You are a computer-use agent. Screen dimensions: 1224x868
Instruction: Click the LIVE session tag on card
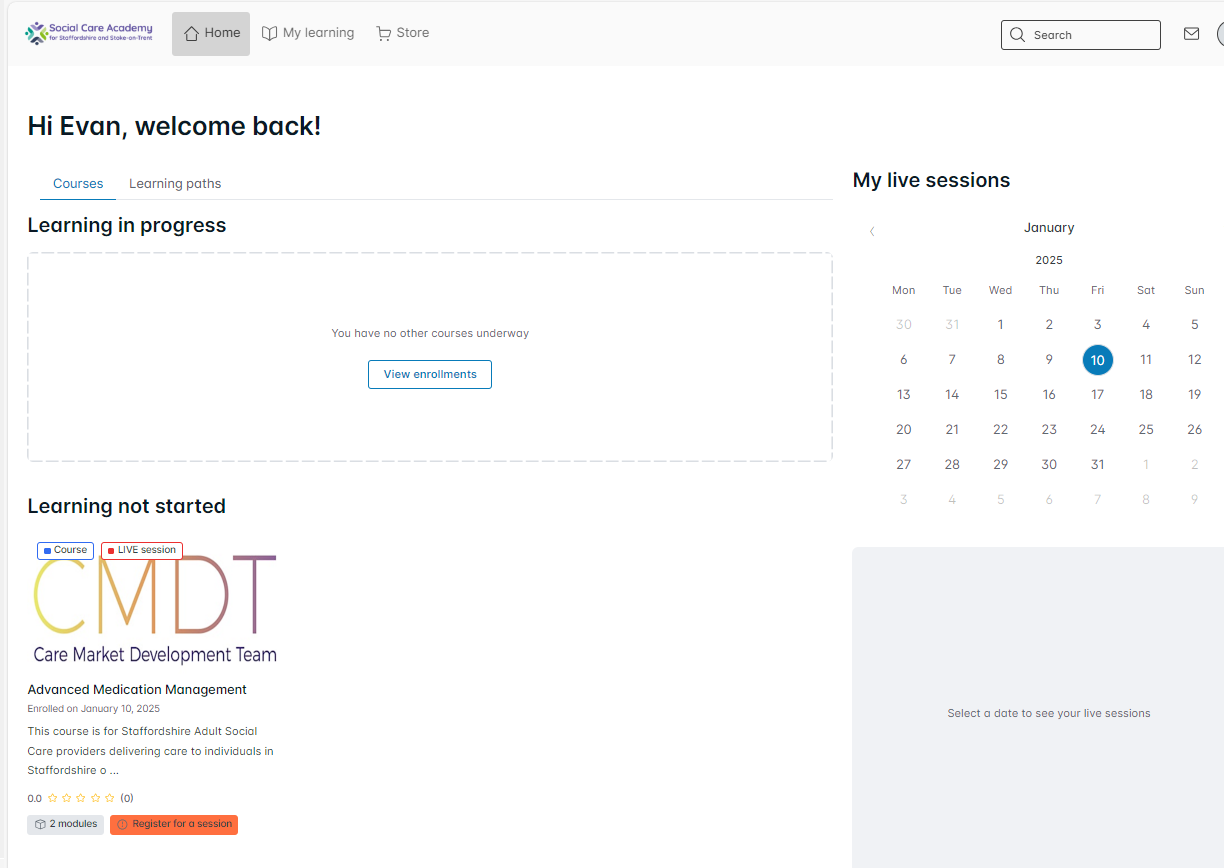[x=142, y=550]
